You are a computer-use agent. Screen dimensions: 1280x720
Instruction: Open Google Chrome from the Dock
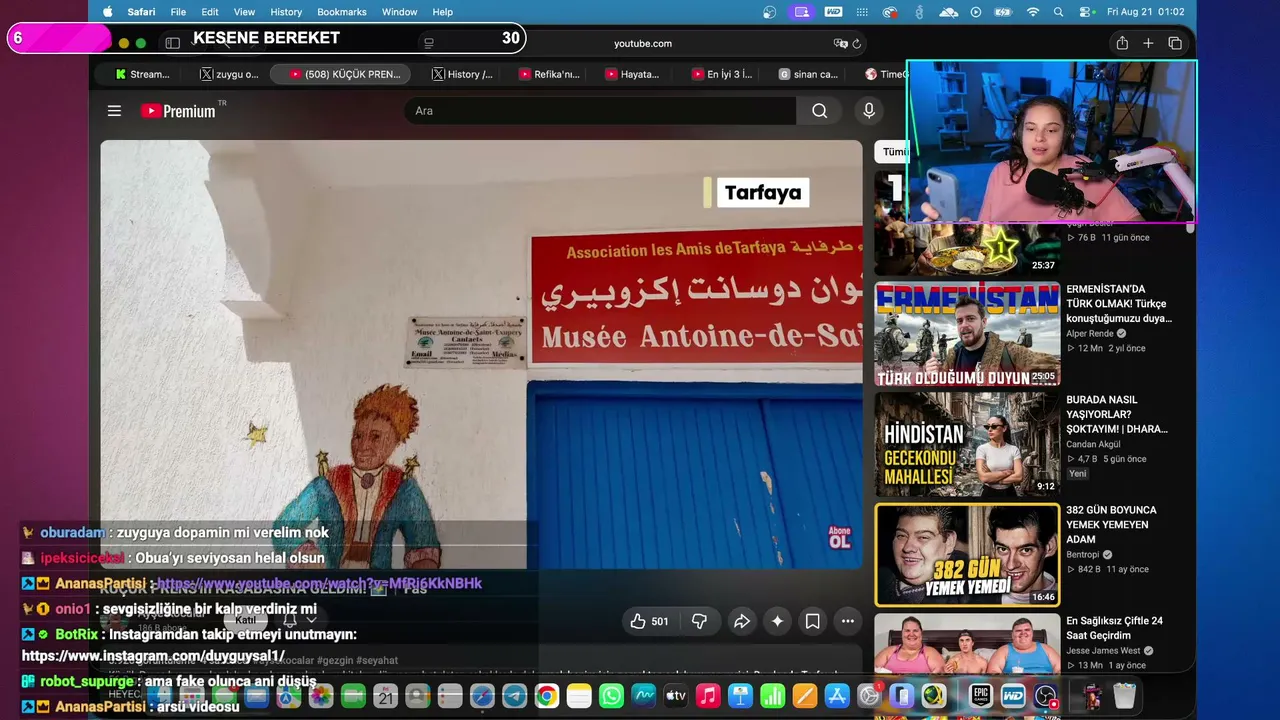point(546,696)
